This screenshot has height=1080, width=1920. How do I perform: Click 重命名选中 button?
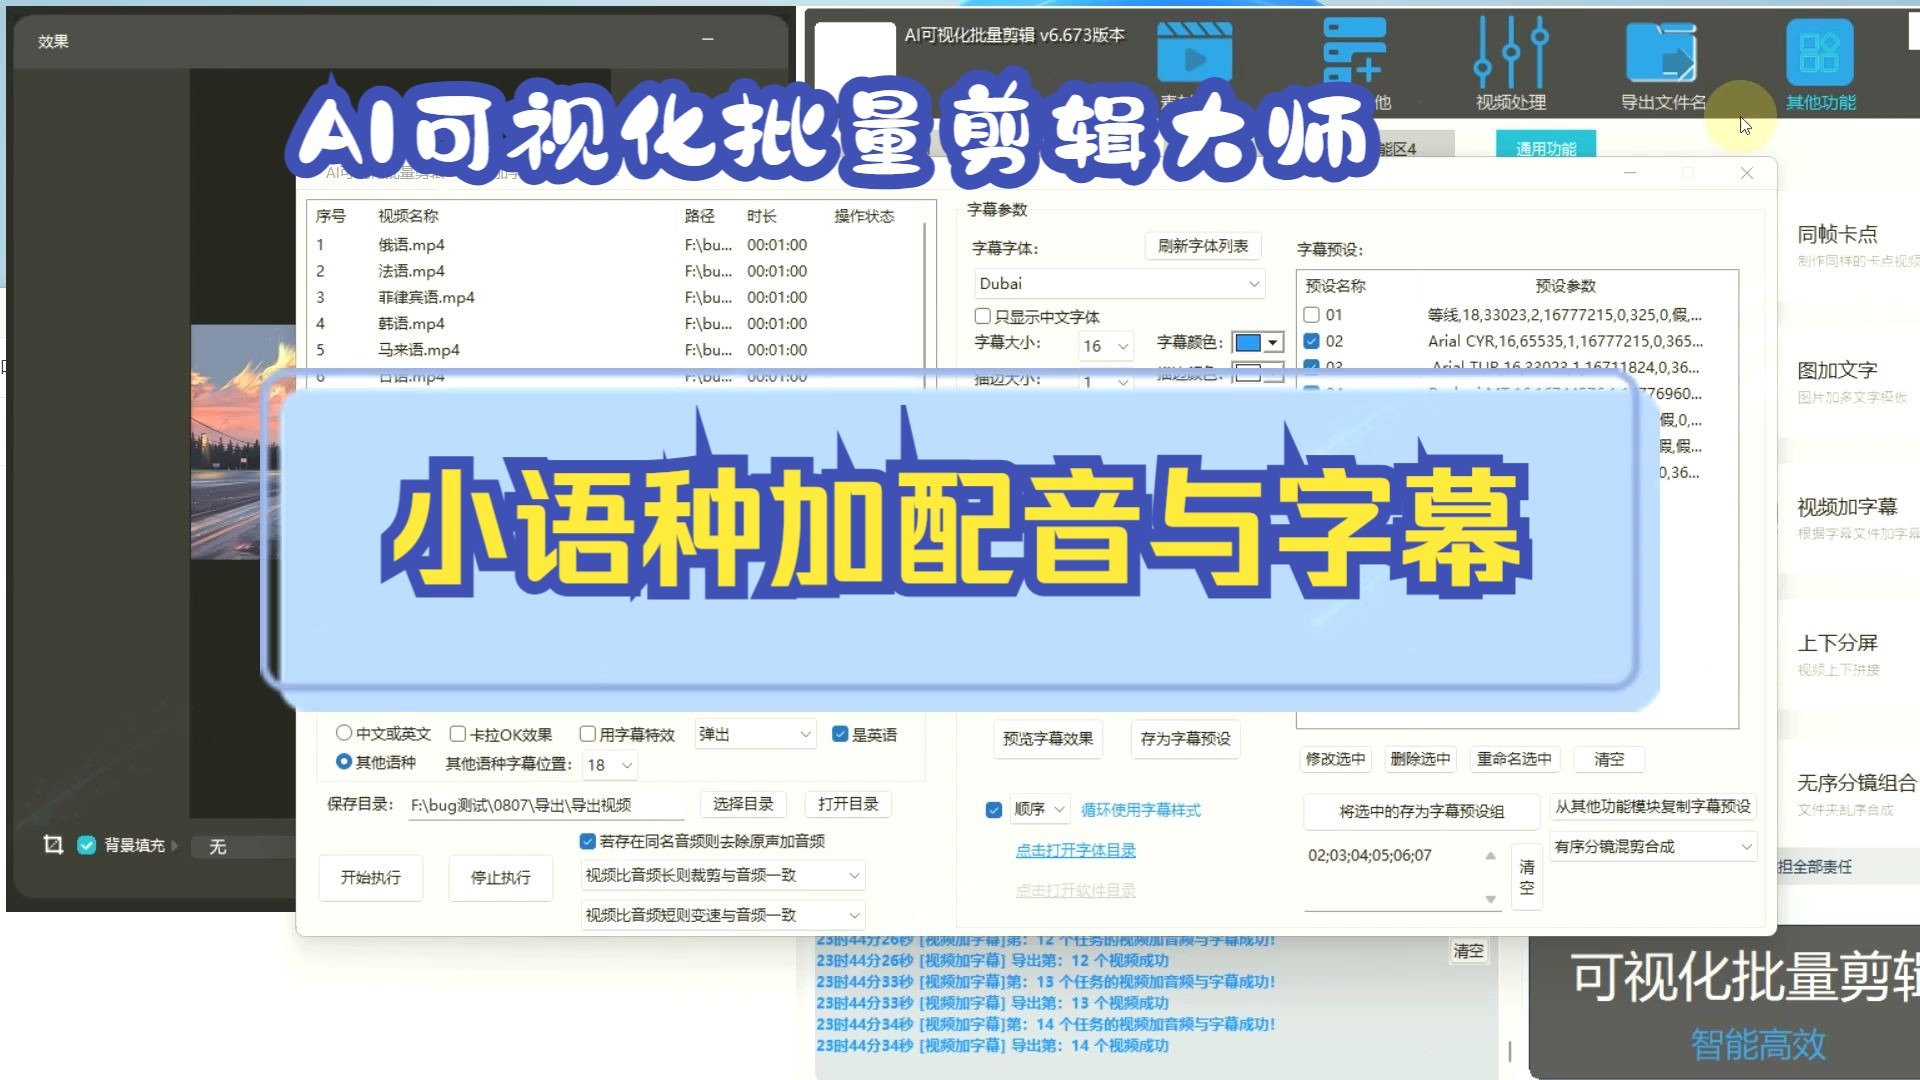tap(1514, 759)
